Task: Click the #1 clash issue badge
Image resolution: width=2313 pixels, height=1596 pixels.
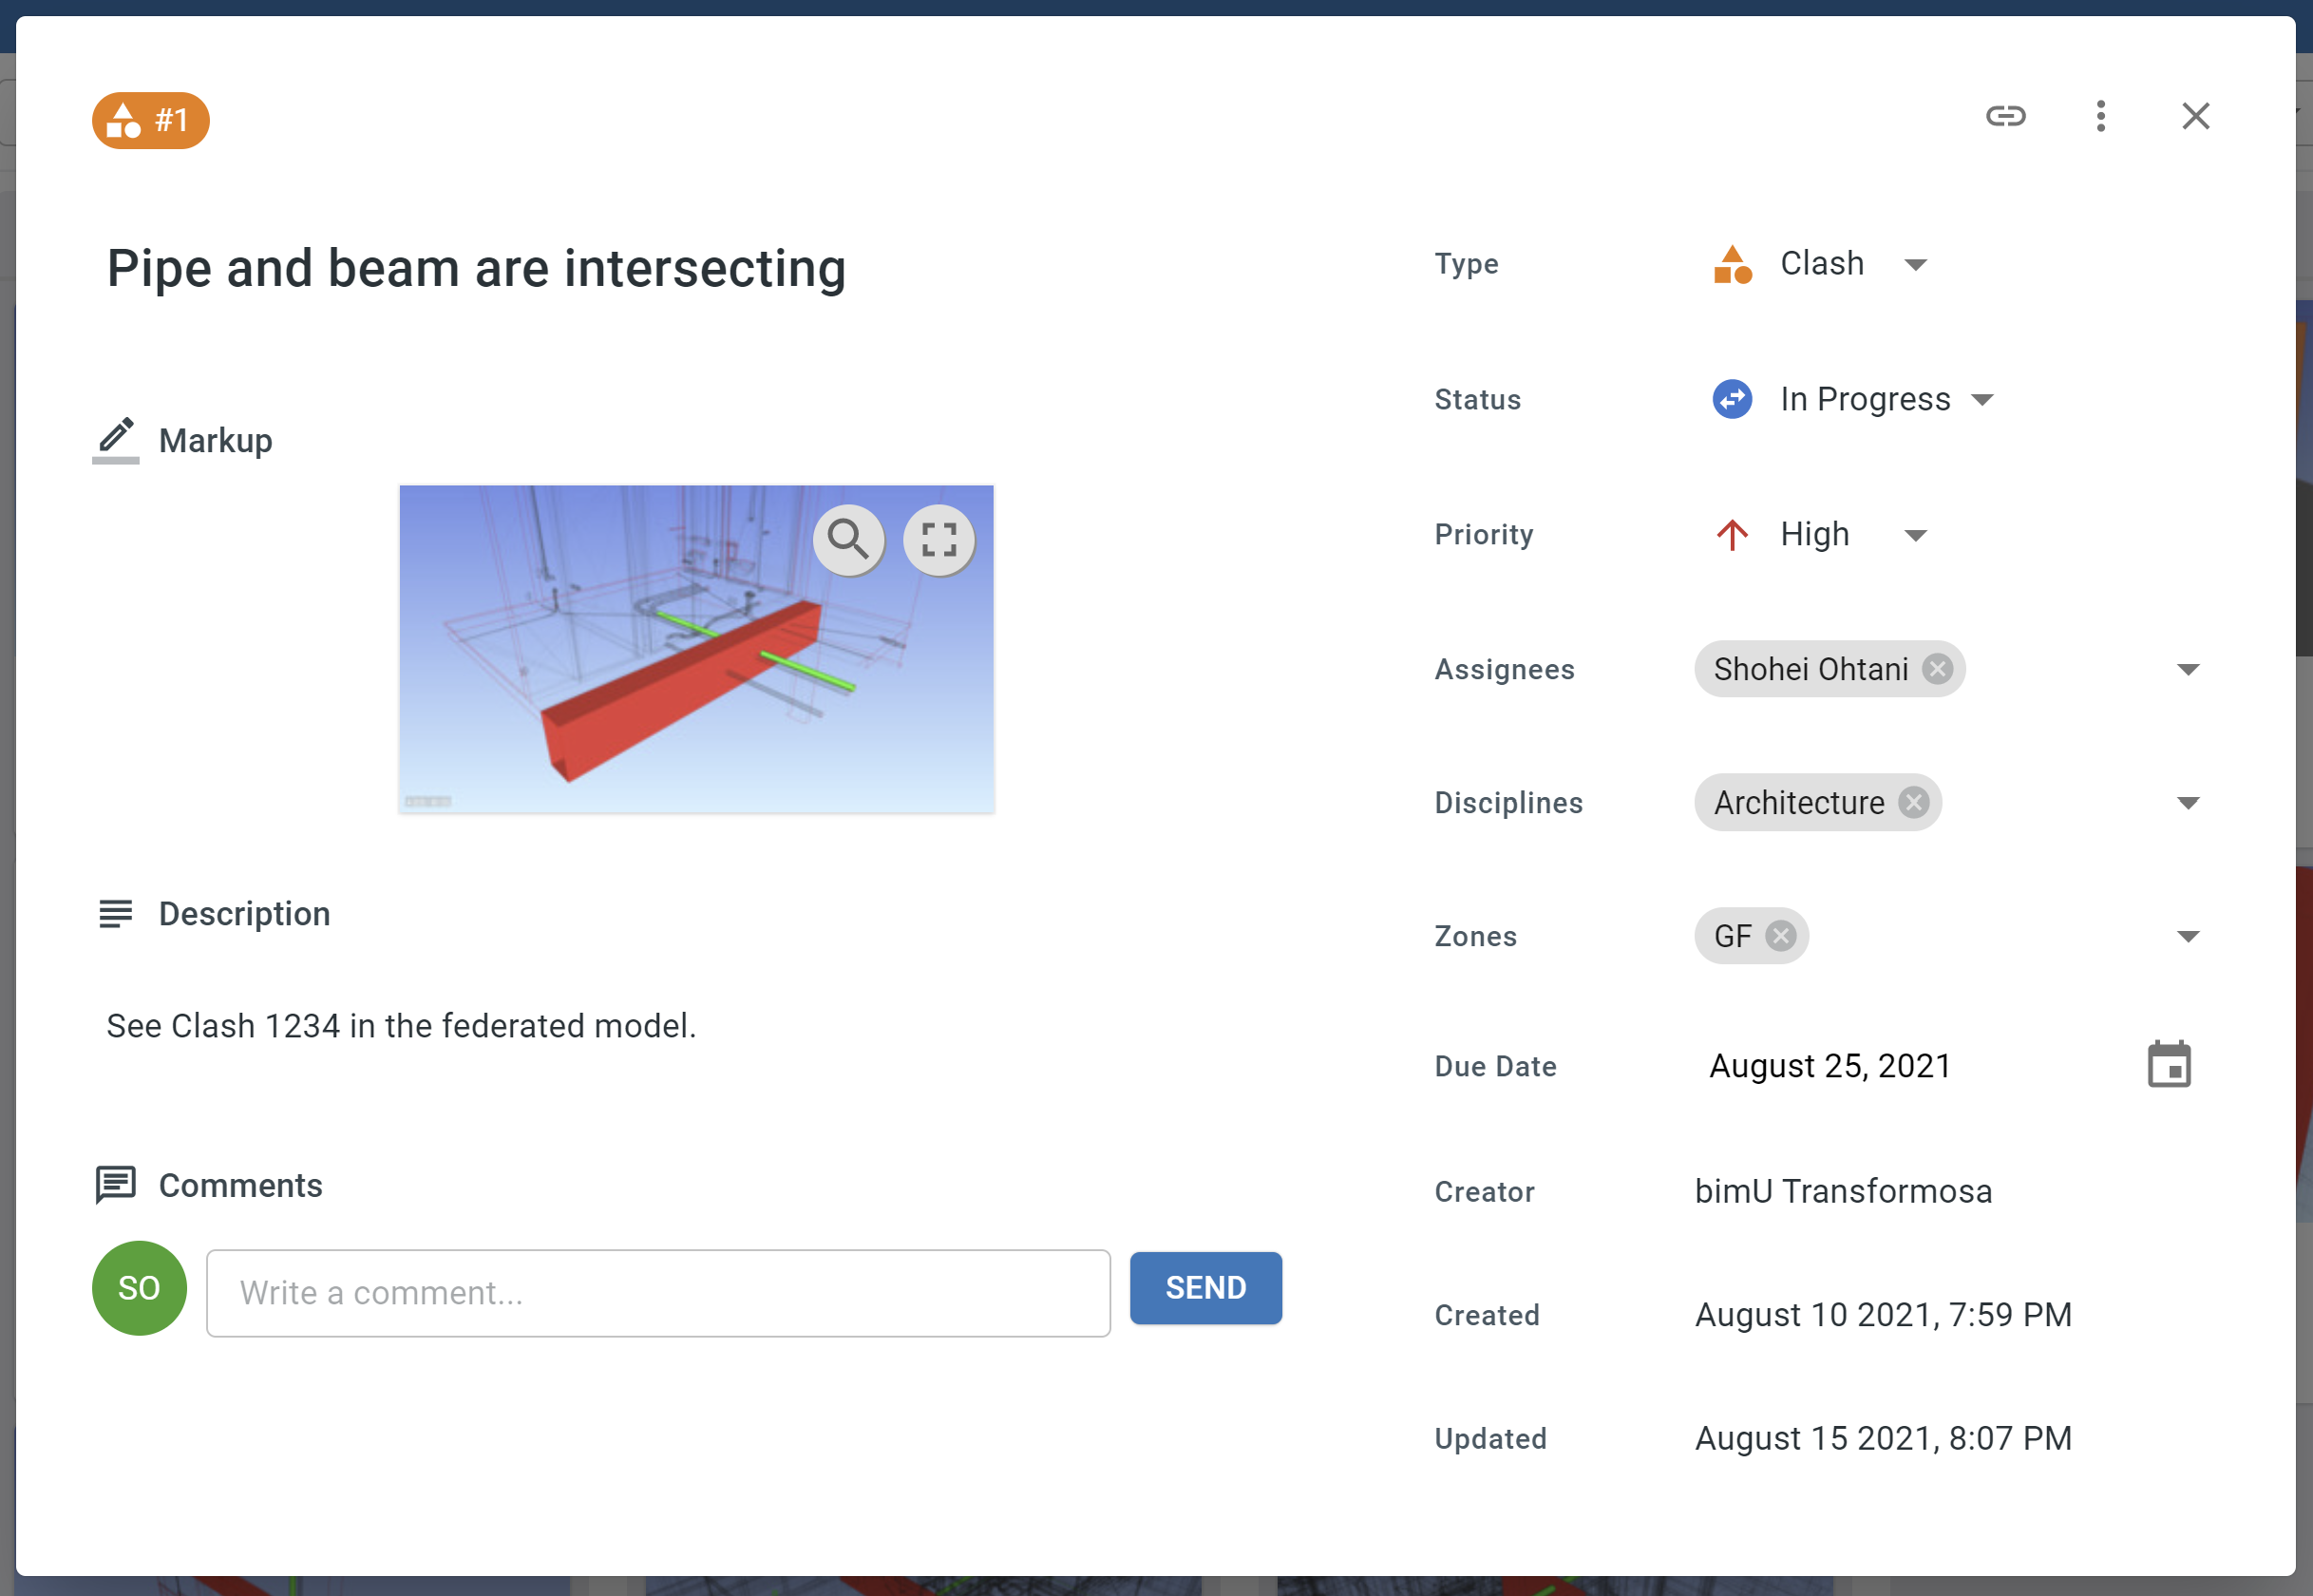Action: coord(151,120)
